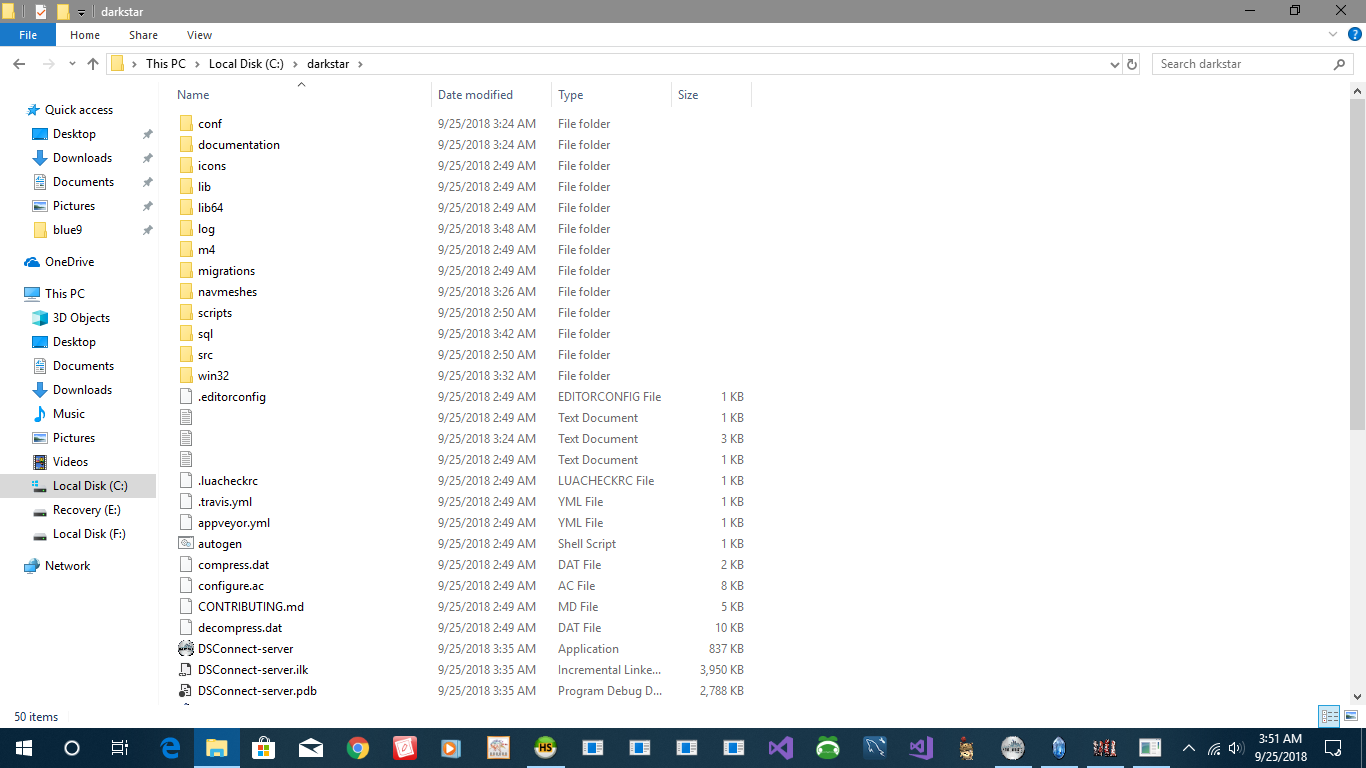The image size is (1366, 768).
Task: Navigate to Local Disk (C:) breadcrumb
Action: [x=246, y=64]
